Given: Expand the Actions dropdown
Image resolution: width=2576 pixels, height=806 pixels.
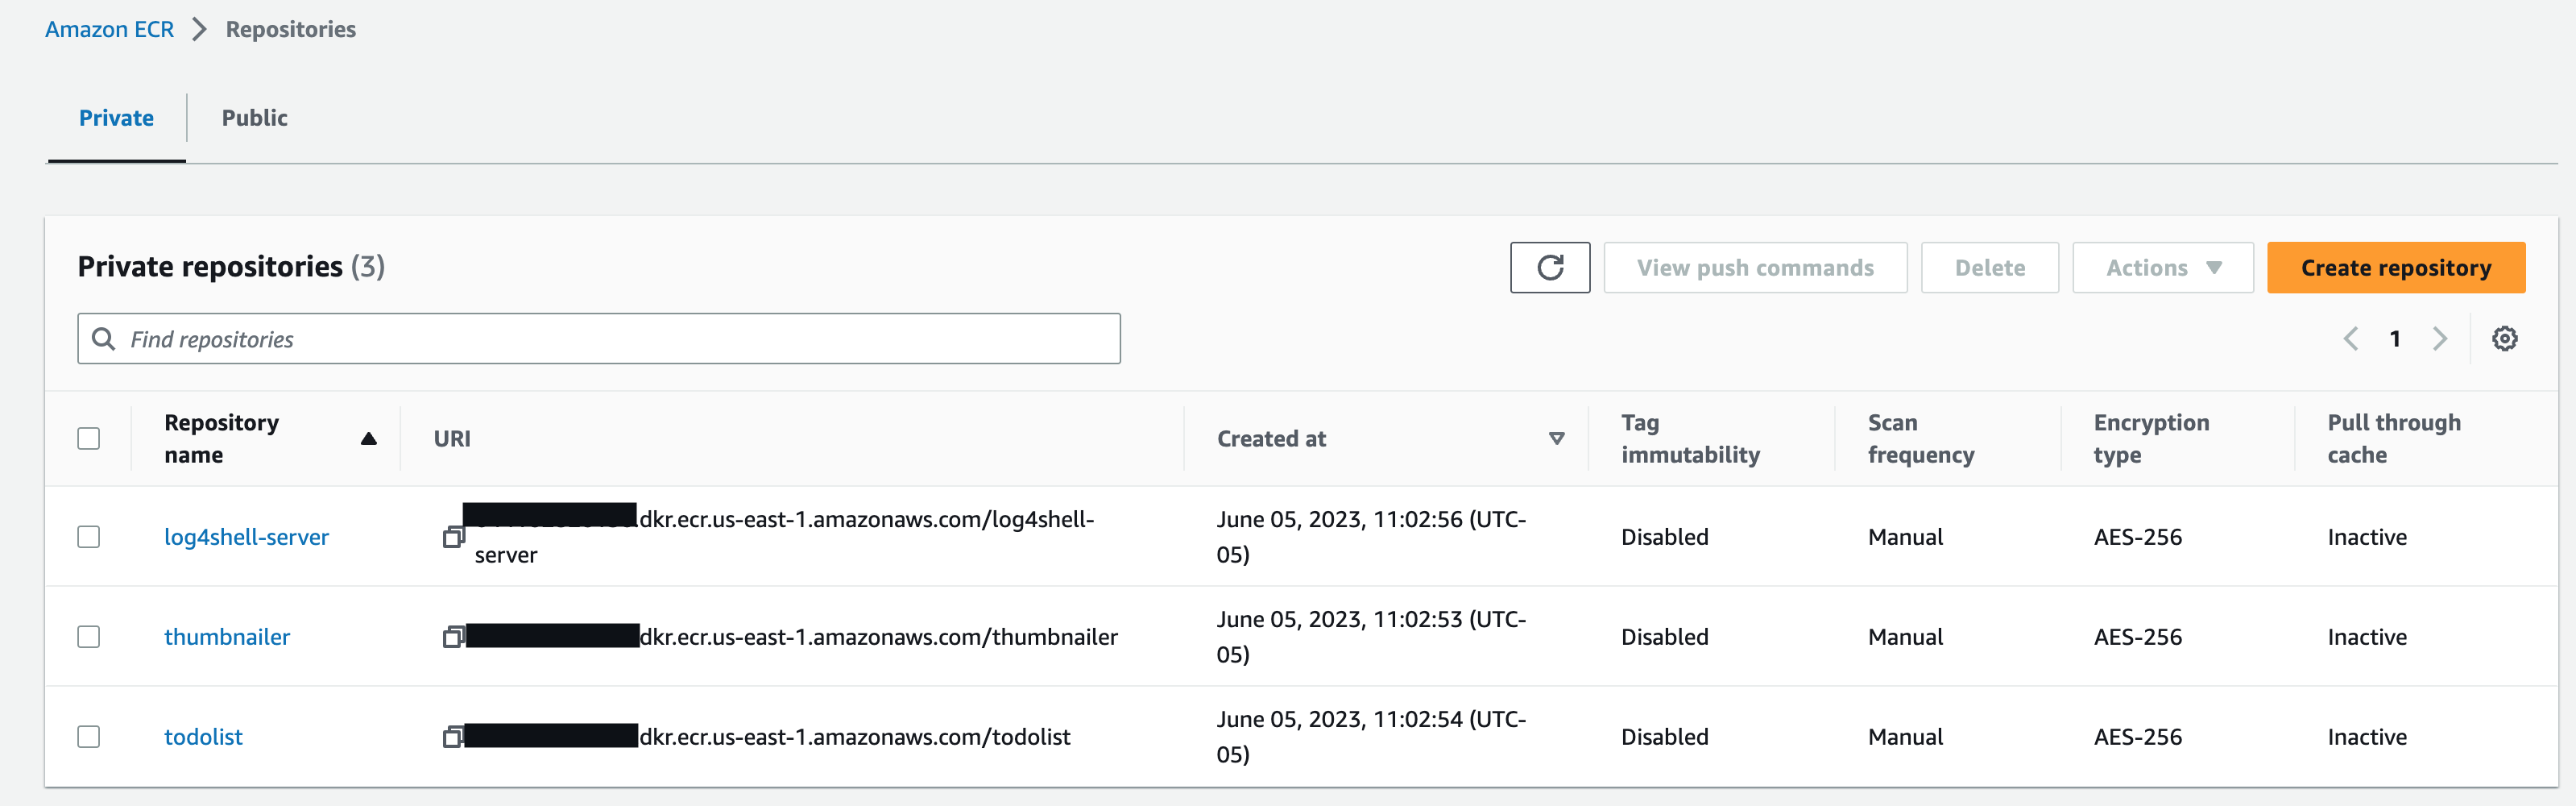Looking at the screenshot, I should 2162,268.
